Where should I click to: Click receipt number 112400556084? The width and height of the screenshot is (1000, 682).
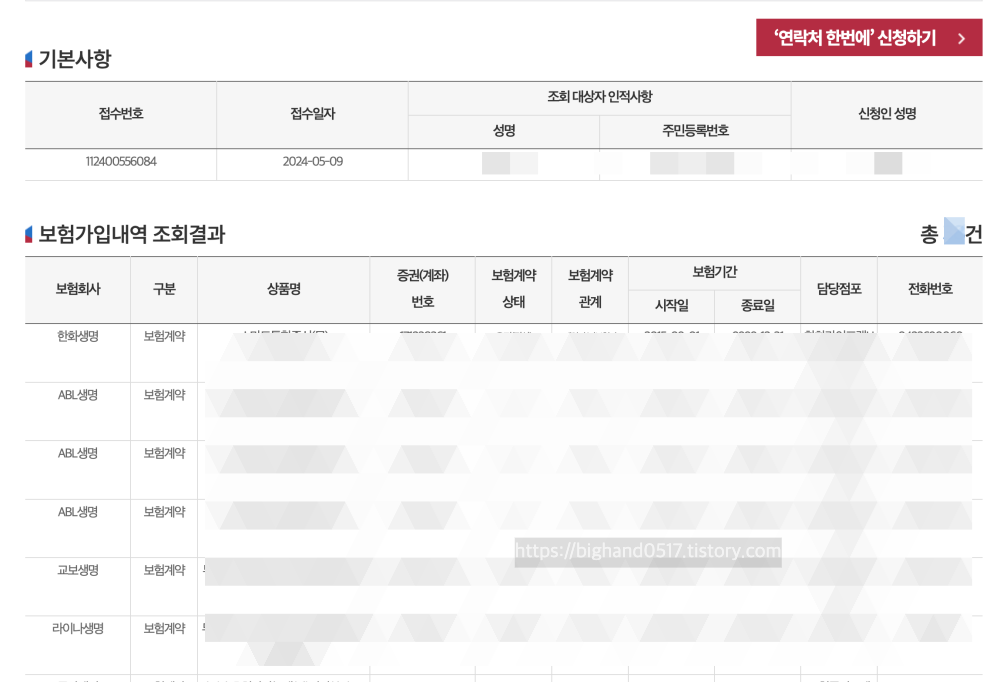coord(121,162)
